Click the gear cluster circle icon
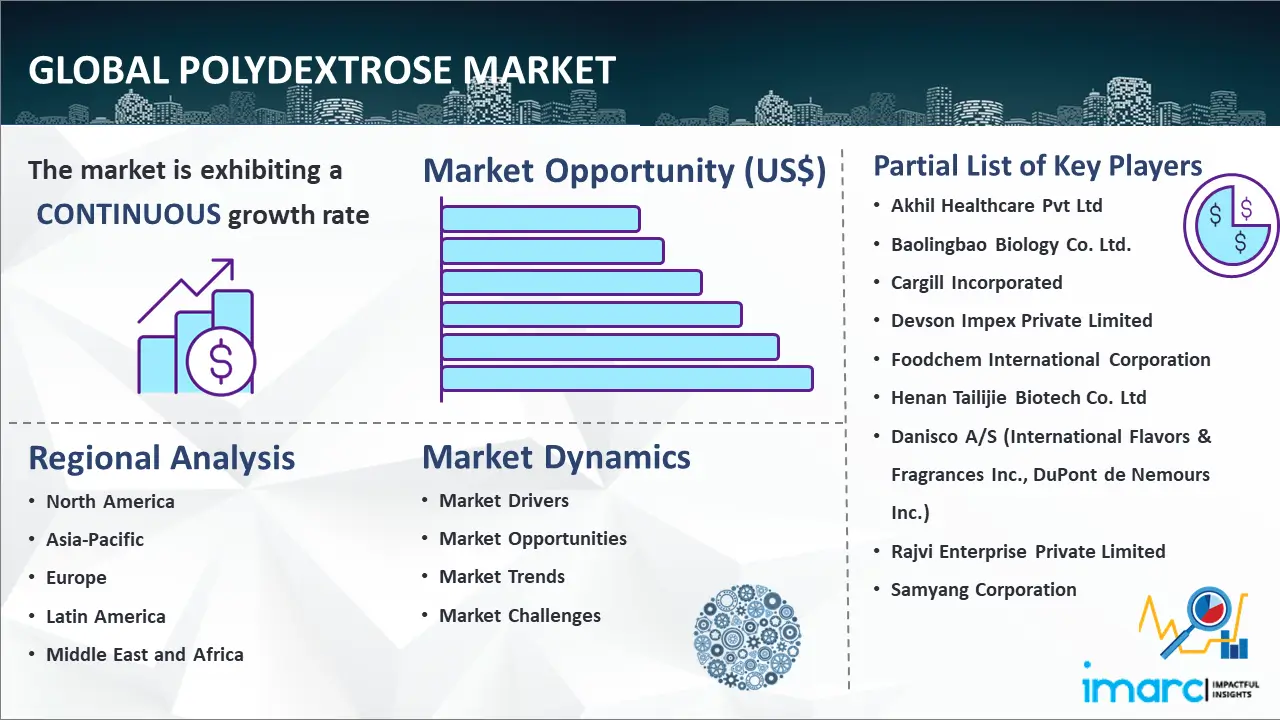The width and height of the screenshot is (1280, 720). tap(746, 637)
